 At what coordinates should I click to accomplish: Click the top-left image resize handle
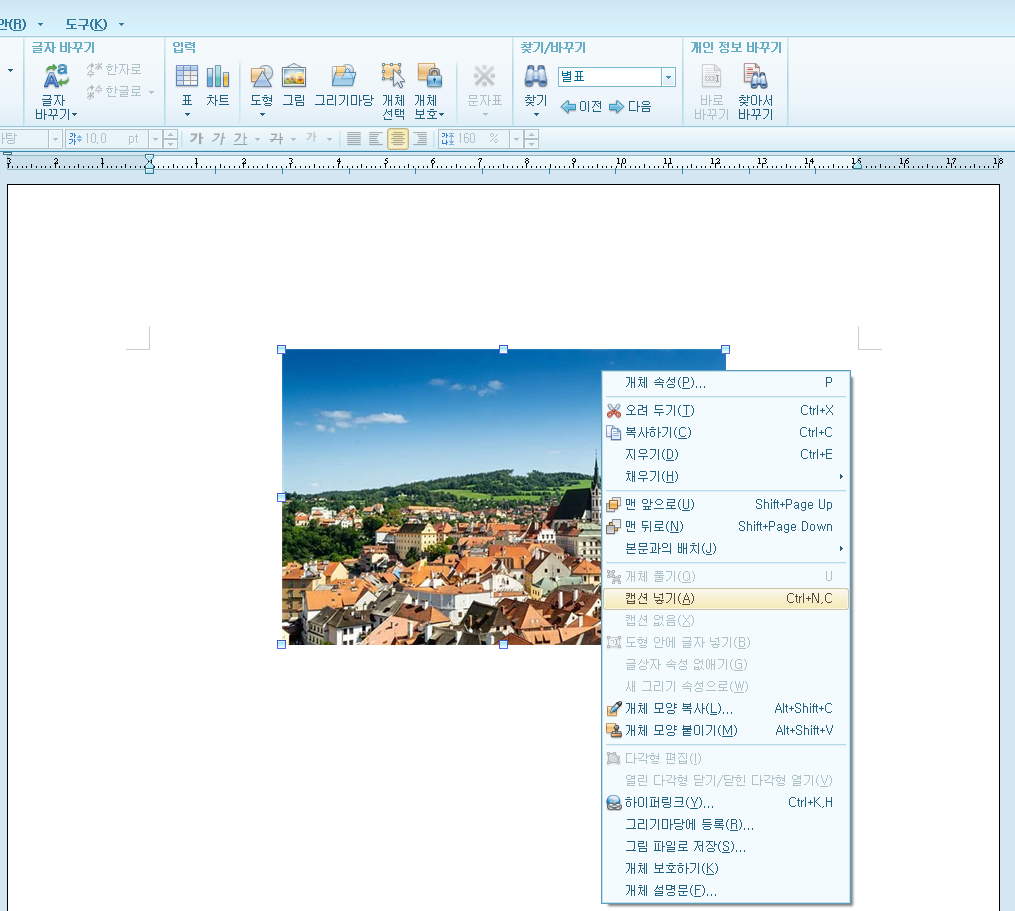click(x=281, y=349)
